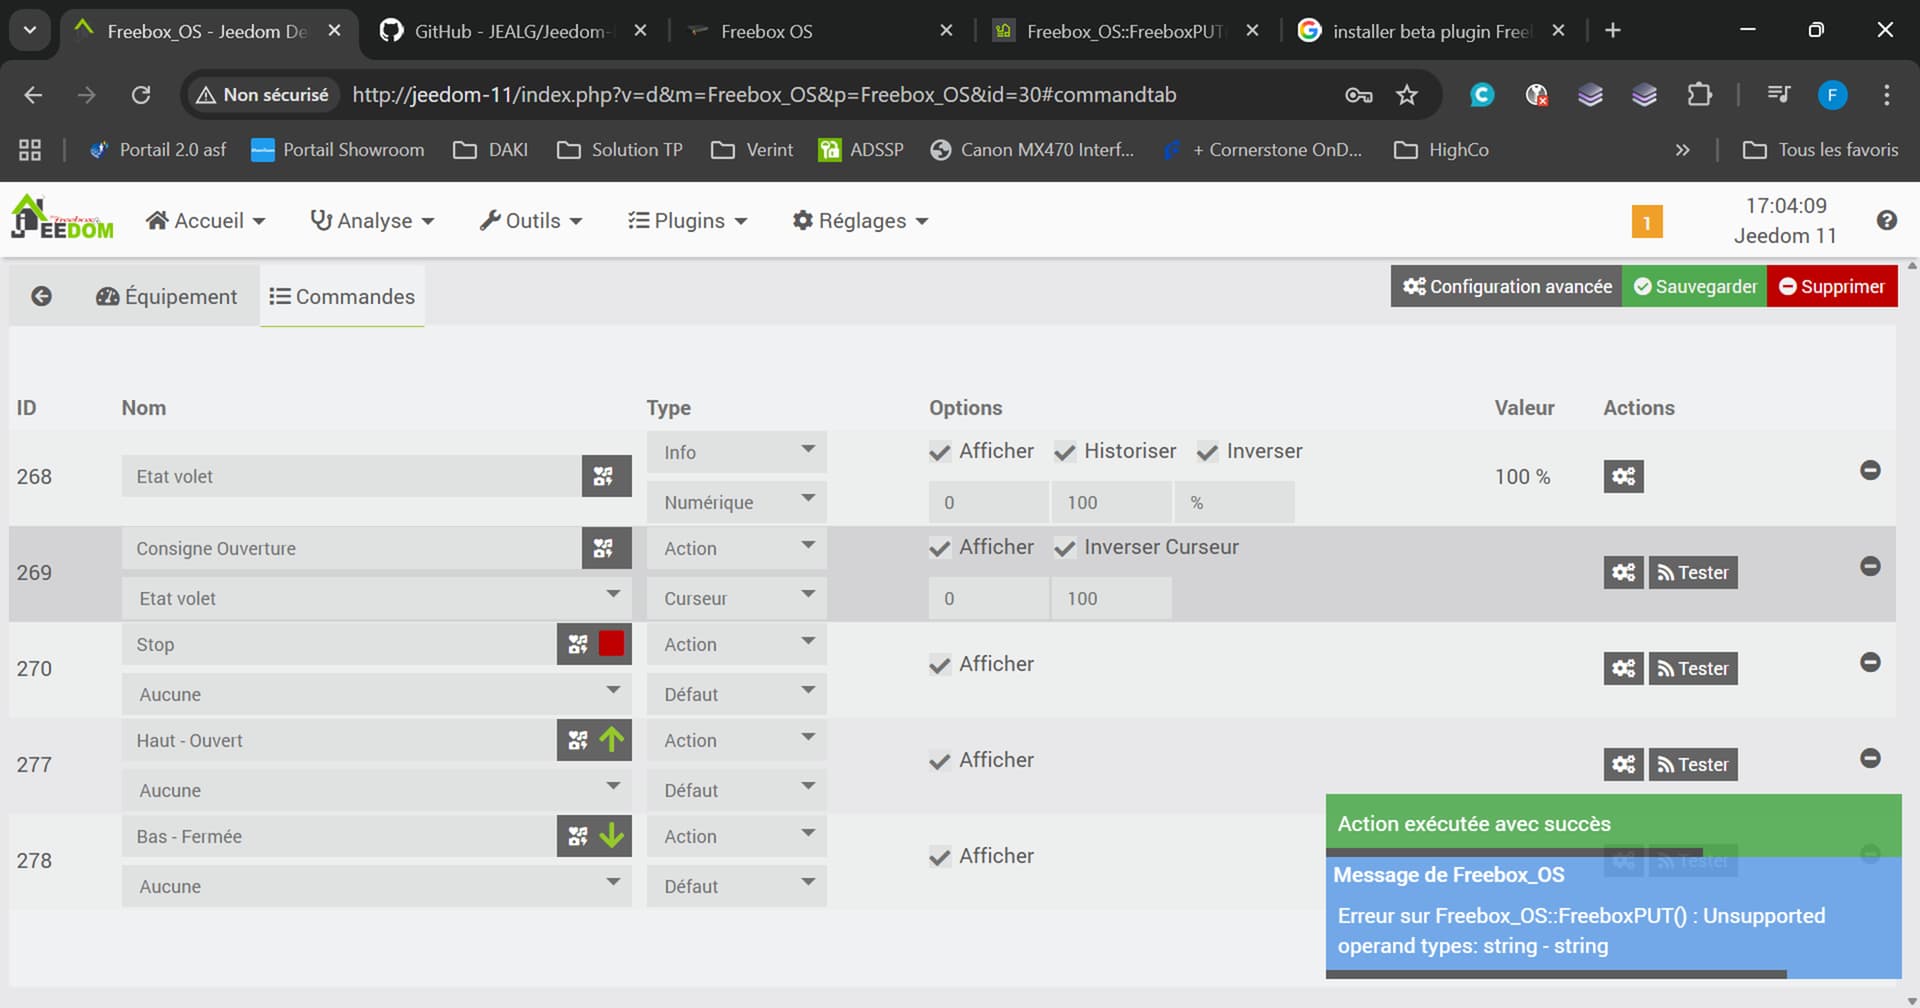Click green up arrow icon for Haut - Ouvert
1920x1008 pixels.
pyautogui.click(x=612, y=740)
